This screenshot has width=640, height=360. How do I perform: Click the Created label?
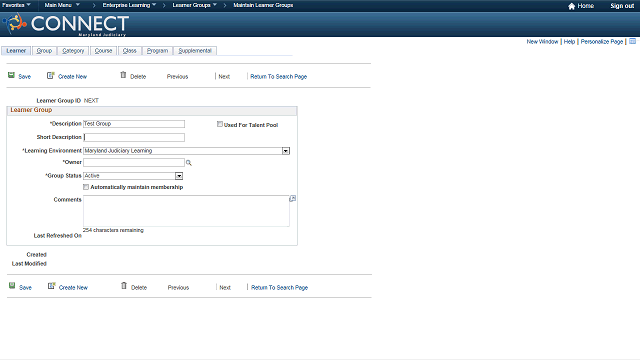click(x=36, y=255)
